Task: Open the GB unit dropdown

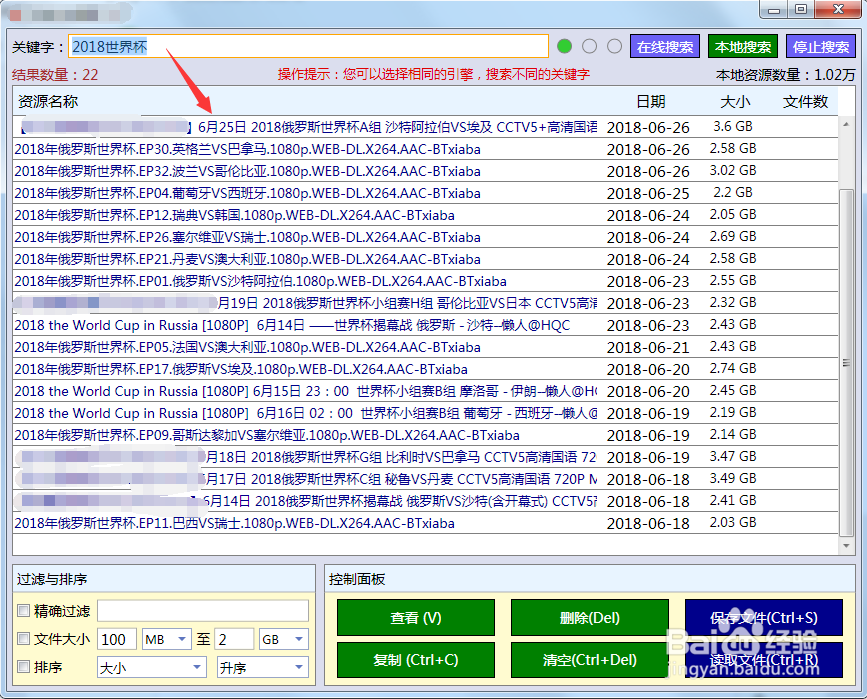Action: click(283, 639)
